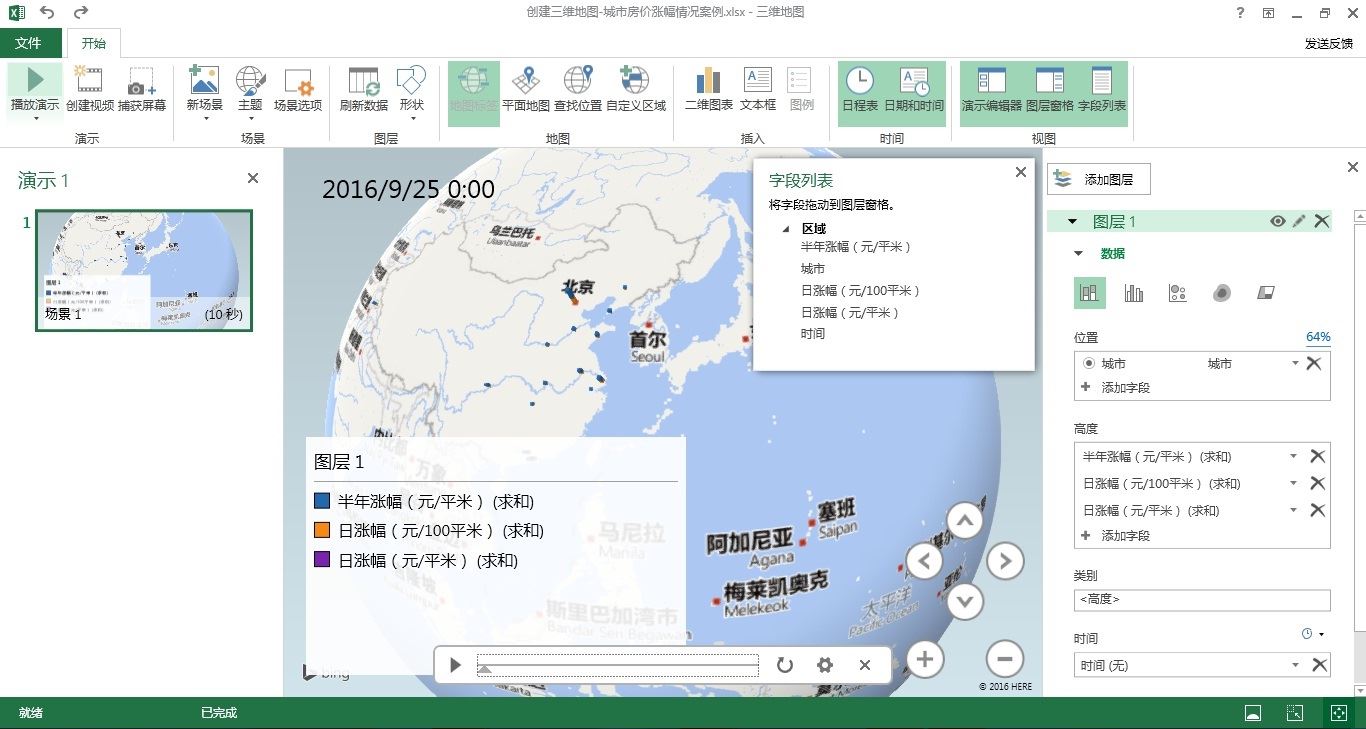The image size is (1366, 729).
Task: Open 城市 location type dropdown
Action: [x=1295, y=364]
